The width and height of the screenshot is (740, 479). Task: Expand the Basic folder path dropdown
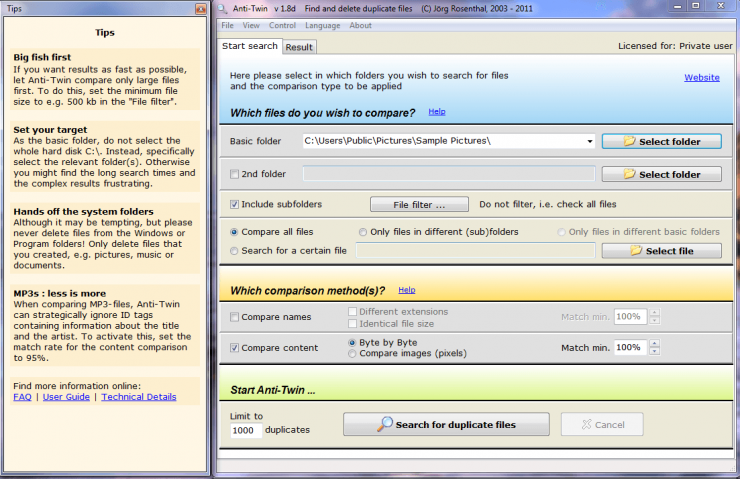[x=590, y=141]
